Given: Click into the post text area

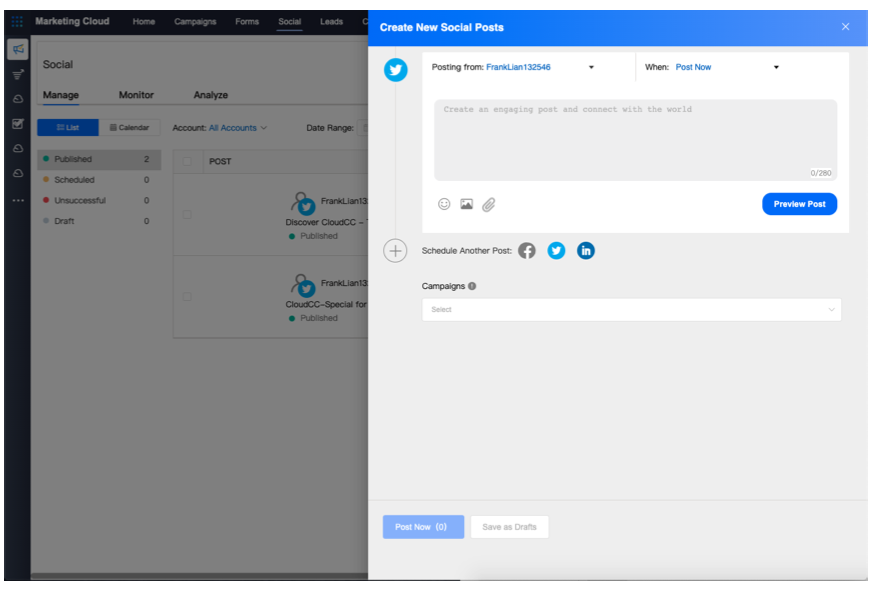Looking at the screenshot, I should tap(635, 140).
